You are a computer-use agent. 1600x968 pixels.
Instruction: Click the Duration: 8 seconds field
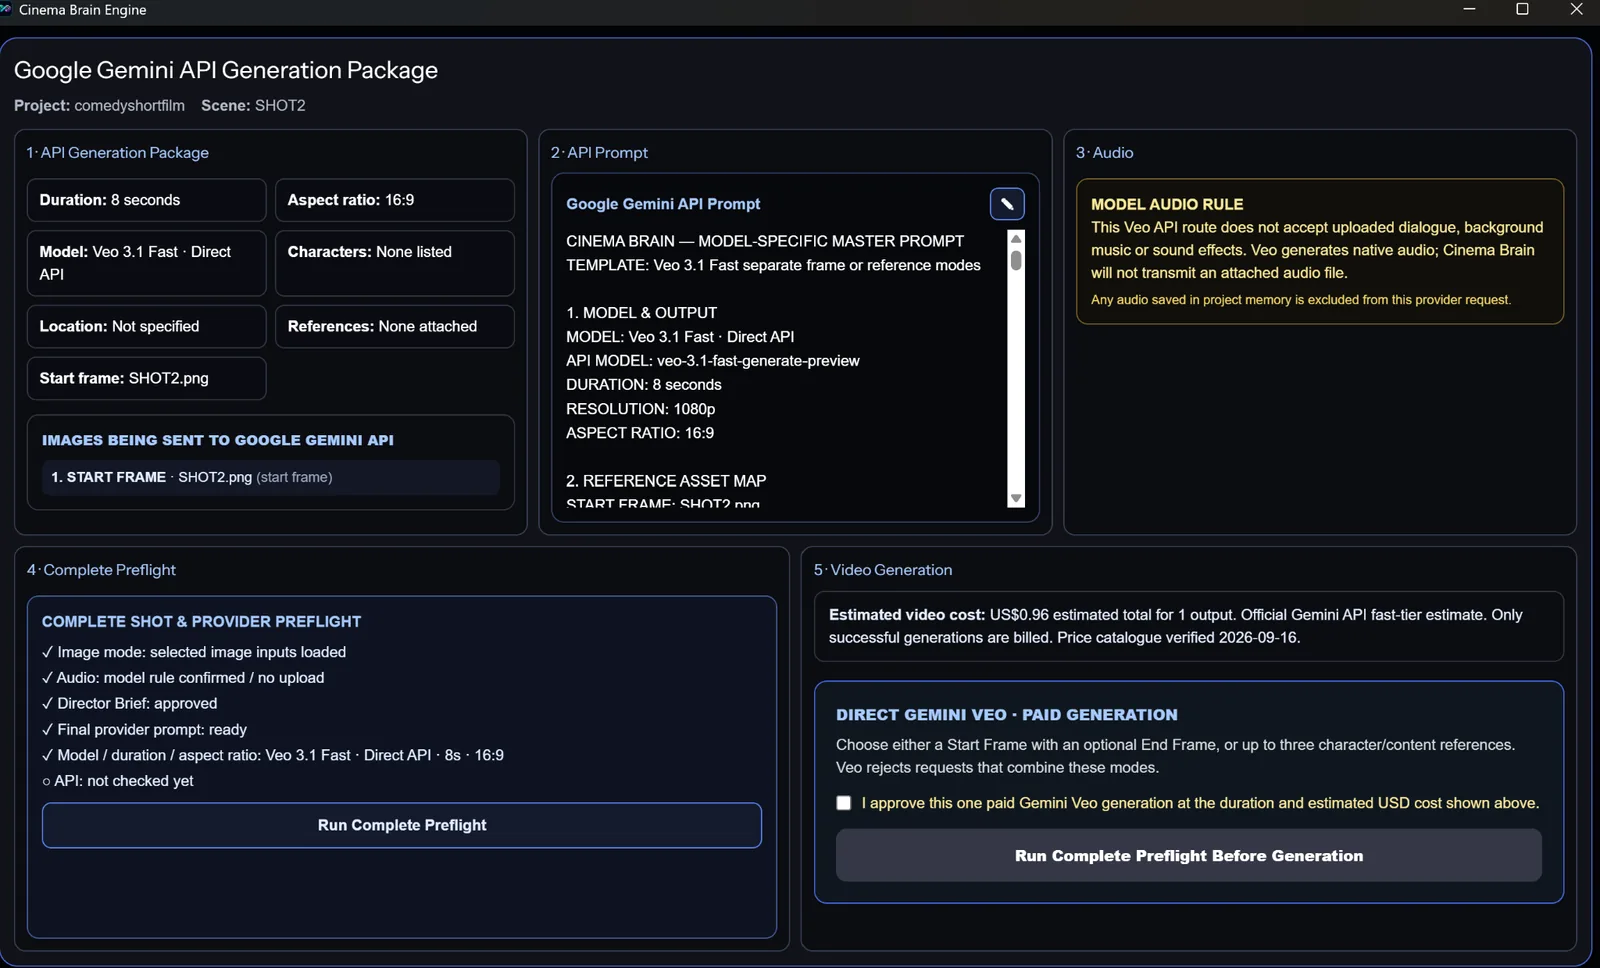(147, 200)
